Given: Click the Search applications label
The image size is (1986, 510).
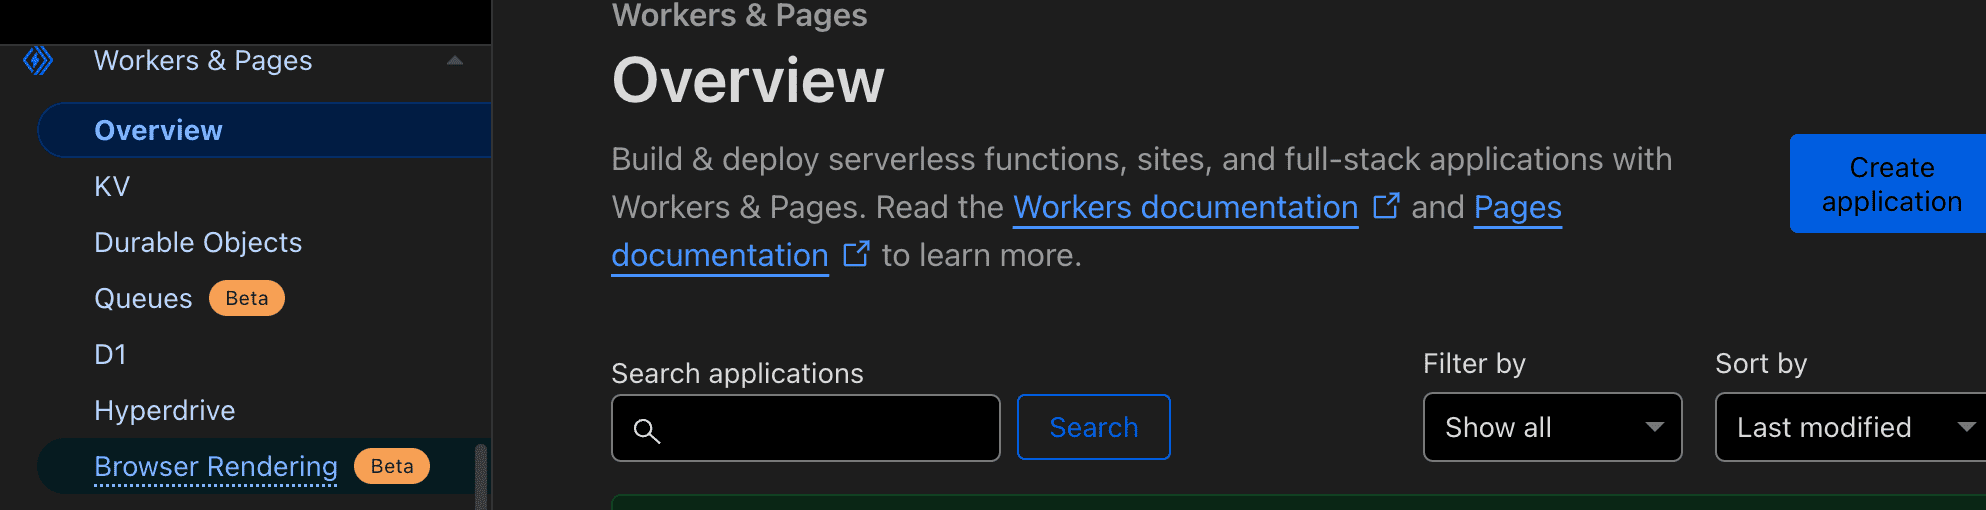Looking at the screenshot, I should pyautogui.click(x=737, y=373).
